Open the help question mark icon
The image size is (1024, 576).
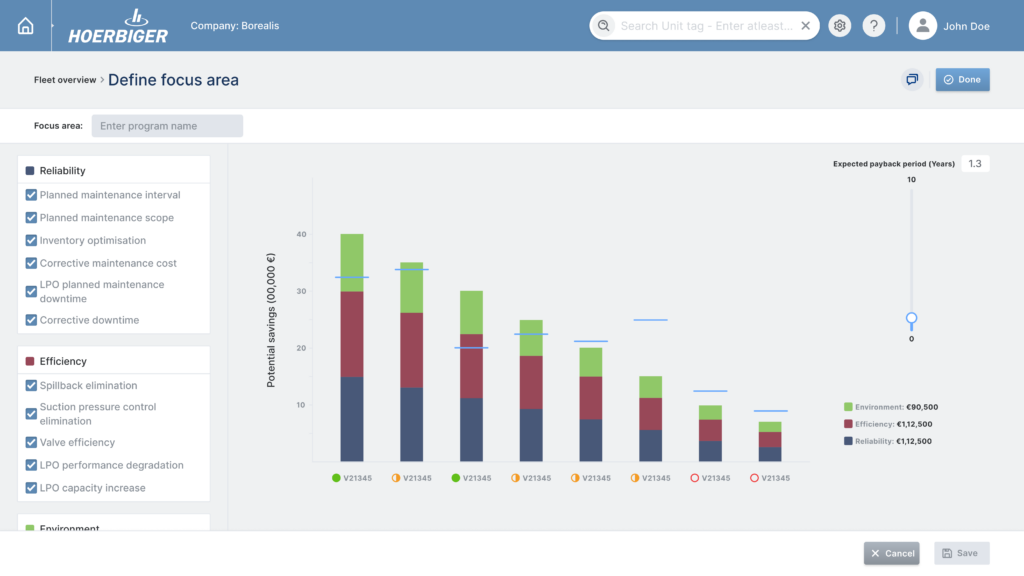[x=873, y=26]
